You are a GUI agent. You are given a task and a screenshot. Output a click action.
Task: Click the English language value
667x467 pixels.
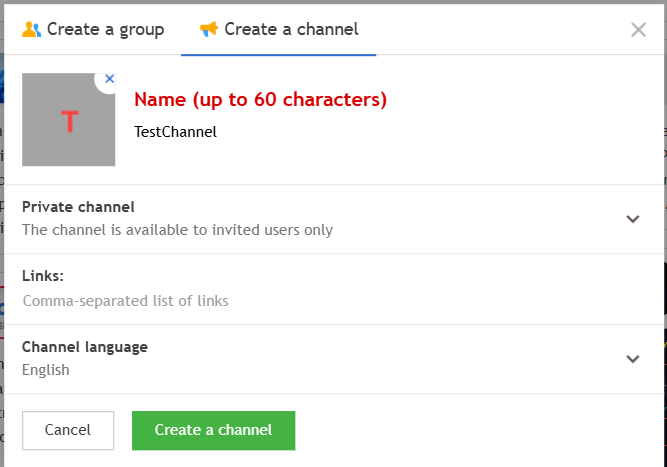click(46, 370)
